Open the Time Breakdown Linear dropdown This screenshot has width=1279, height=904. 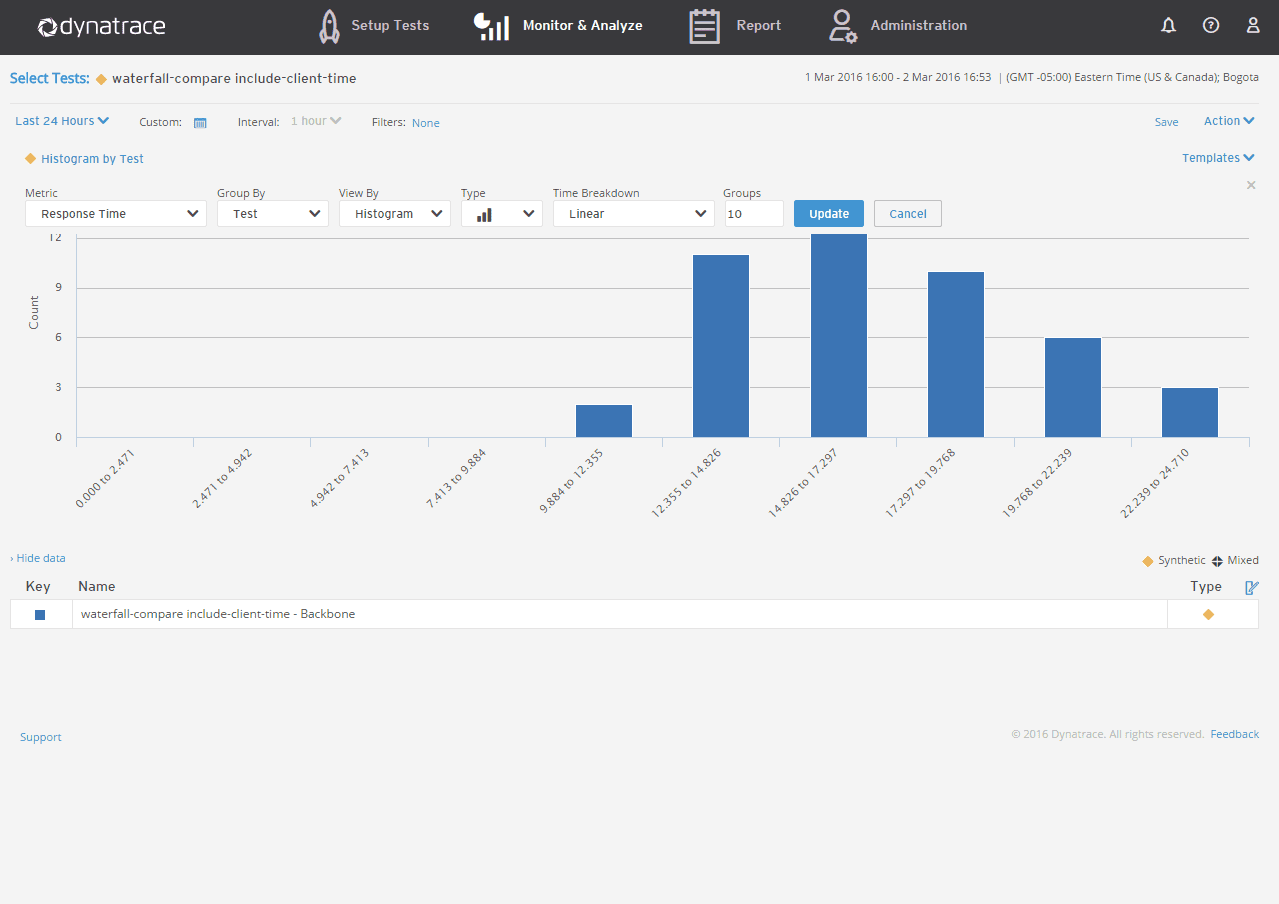tap(634, 214)
